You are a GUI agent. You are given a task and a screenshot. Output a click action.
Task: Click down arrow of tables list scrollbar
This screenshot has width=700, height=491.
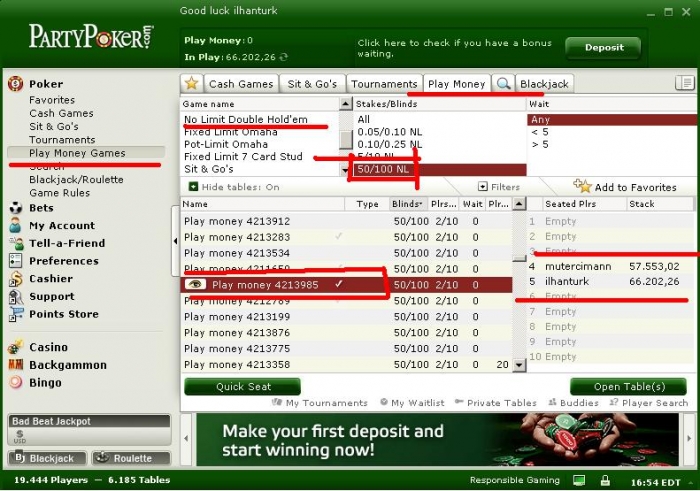[x=519, y=365]
